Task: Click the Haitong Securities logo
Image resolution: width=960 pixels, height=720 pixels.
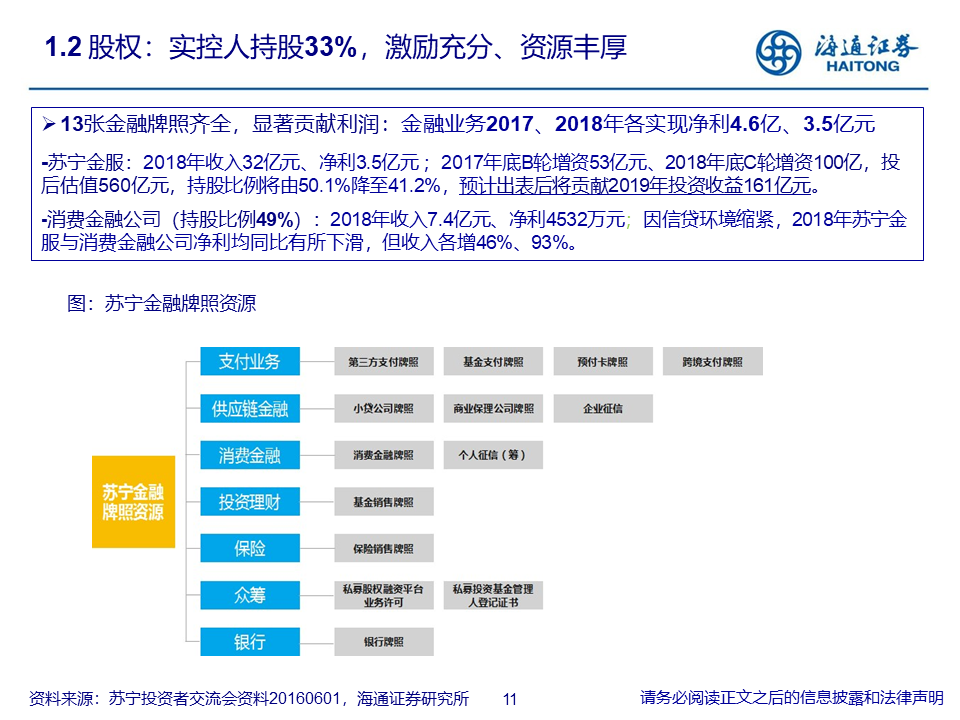Action: [836, 53]
